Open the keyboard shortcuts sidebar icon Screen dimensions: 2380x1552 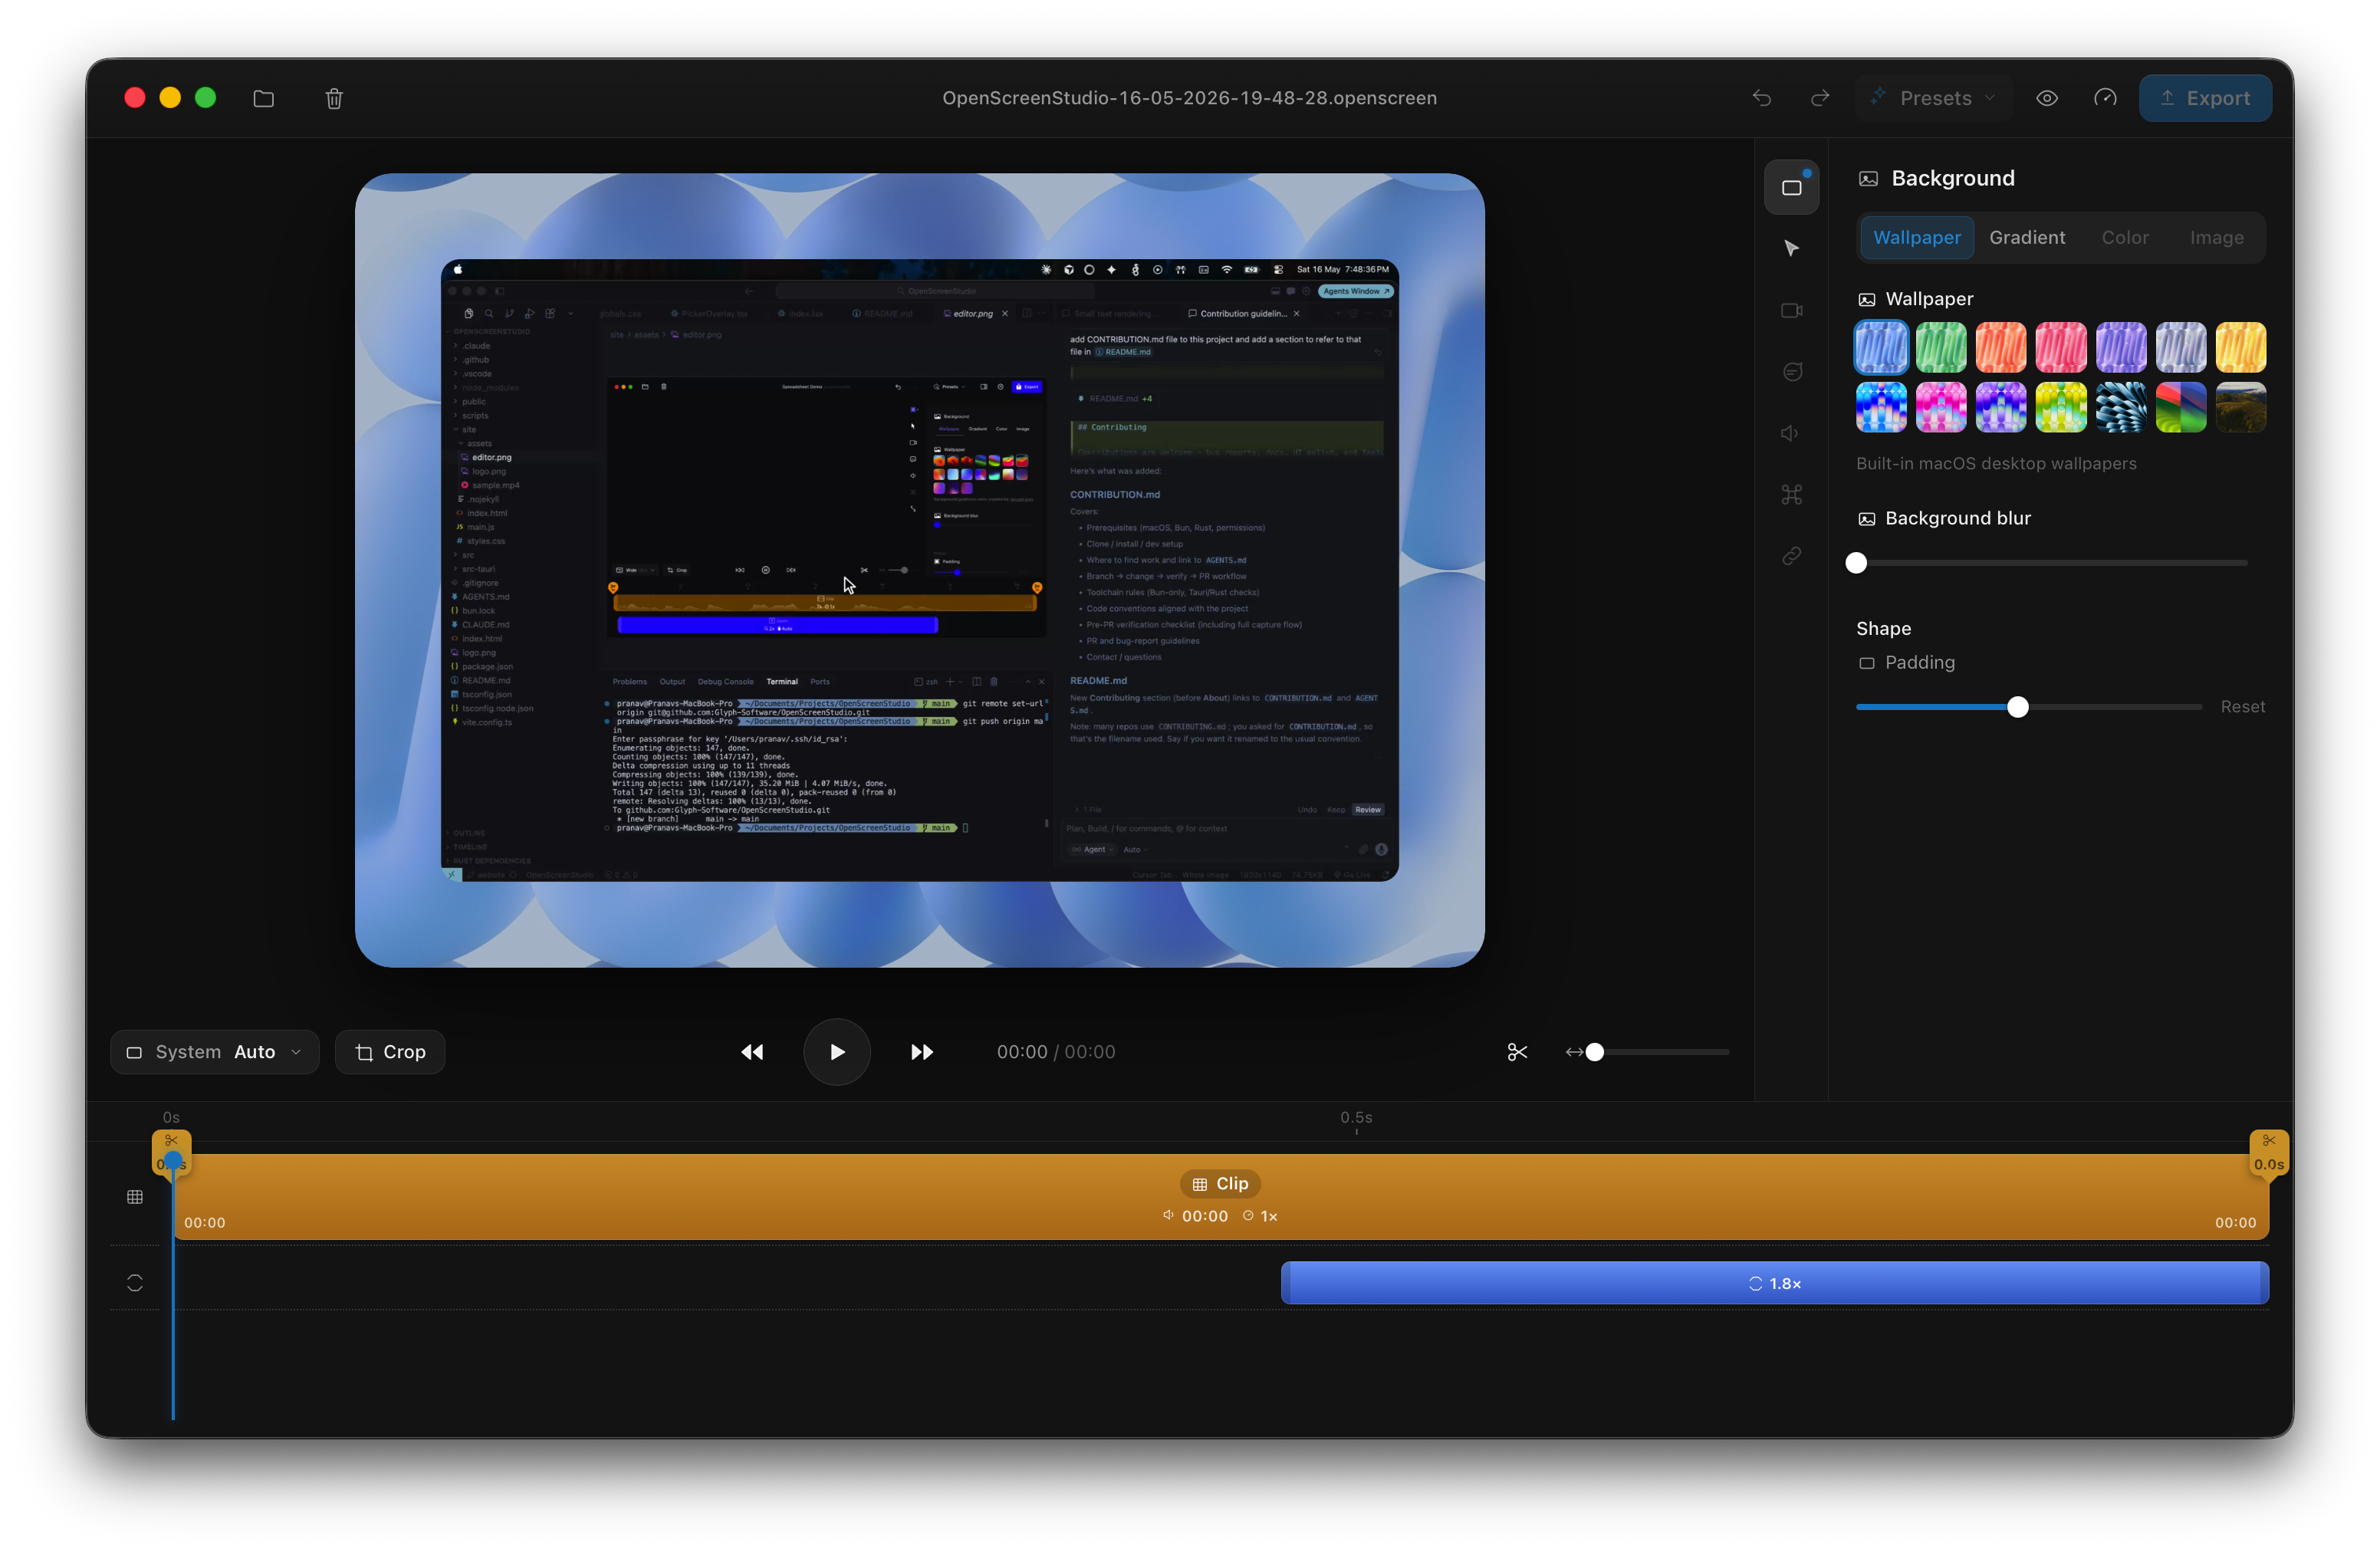(1791, 495)
